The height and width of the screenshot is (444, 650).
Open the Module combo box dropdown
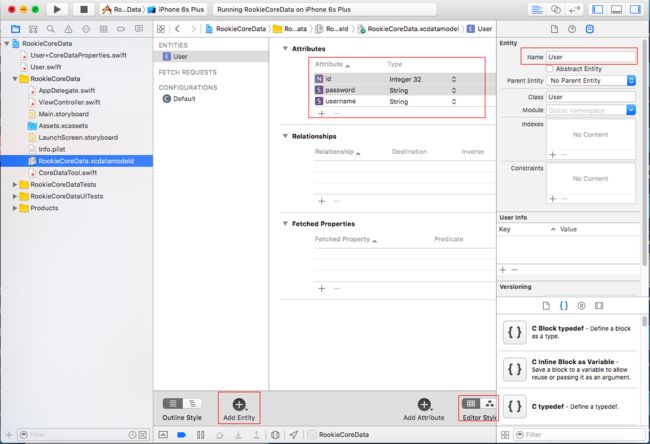pyautogui.click(x=631, y=110)
